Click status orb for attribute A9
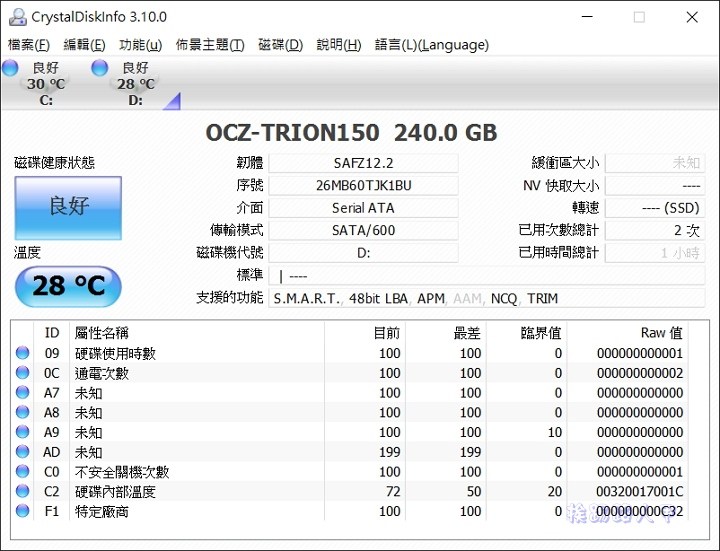Image resolution: width=720 pixels, height=551 pixels. [x=22, y=432]
